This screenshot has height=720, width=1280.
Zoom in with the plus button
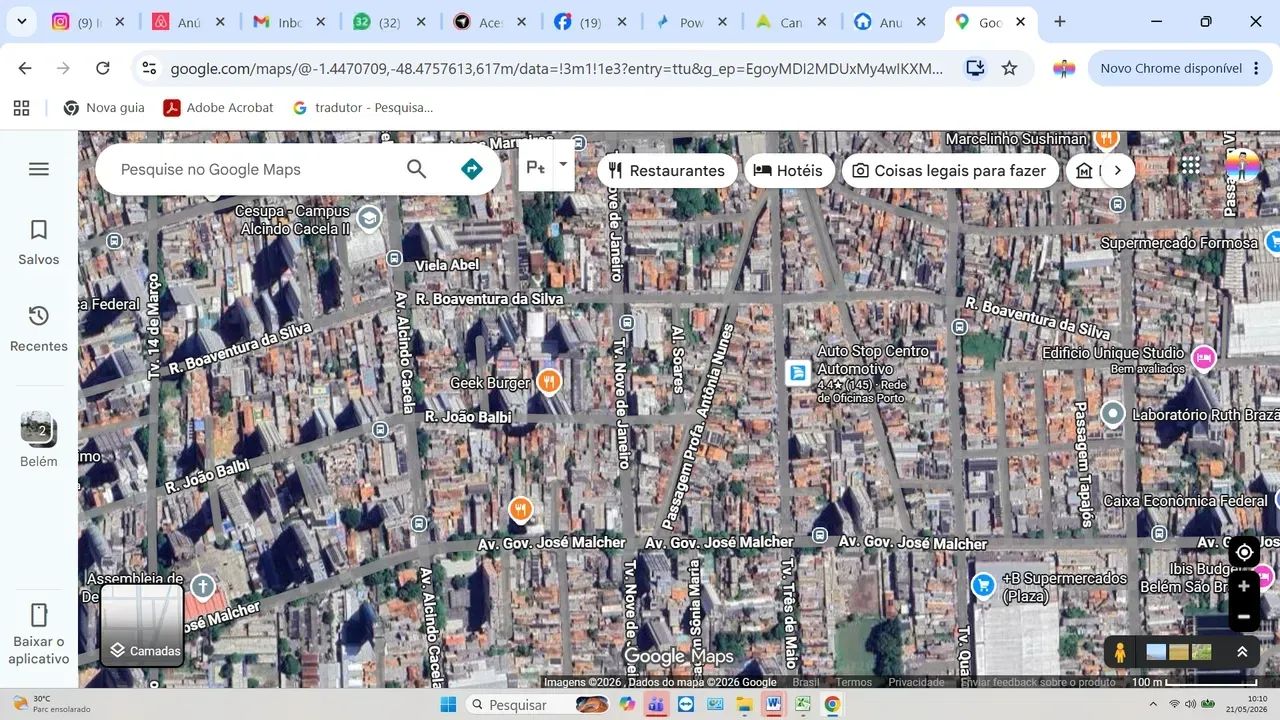point(1244,586)
